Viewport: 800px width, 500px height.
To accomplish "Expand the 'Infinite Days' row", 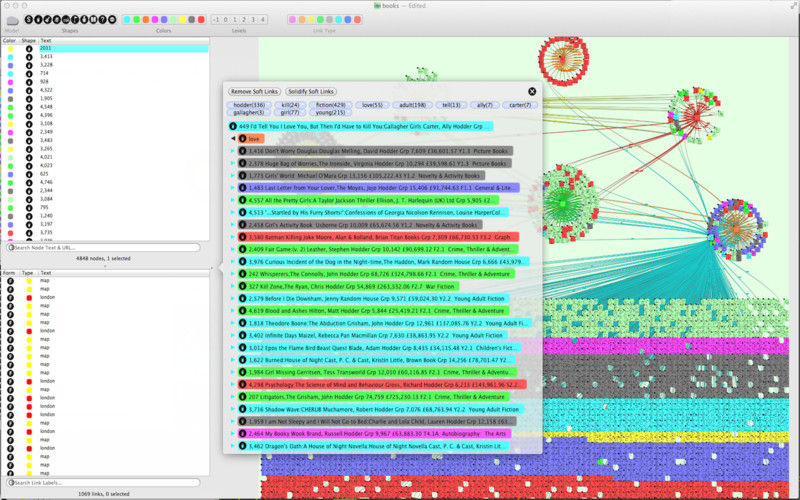I will tap(233, 335).
